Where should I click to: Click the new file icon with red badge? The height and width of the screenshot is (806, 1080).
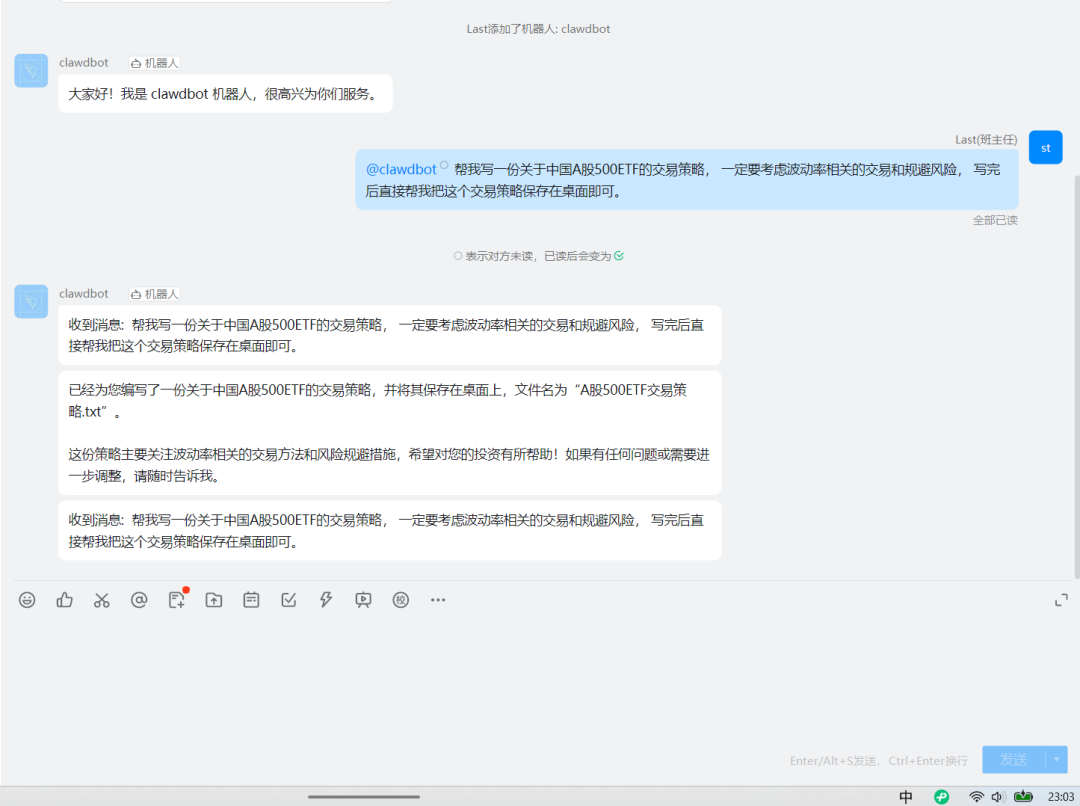coord(176,599)
